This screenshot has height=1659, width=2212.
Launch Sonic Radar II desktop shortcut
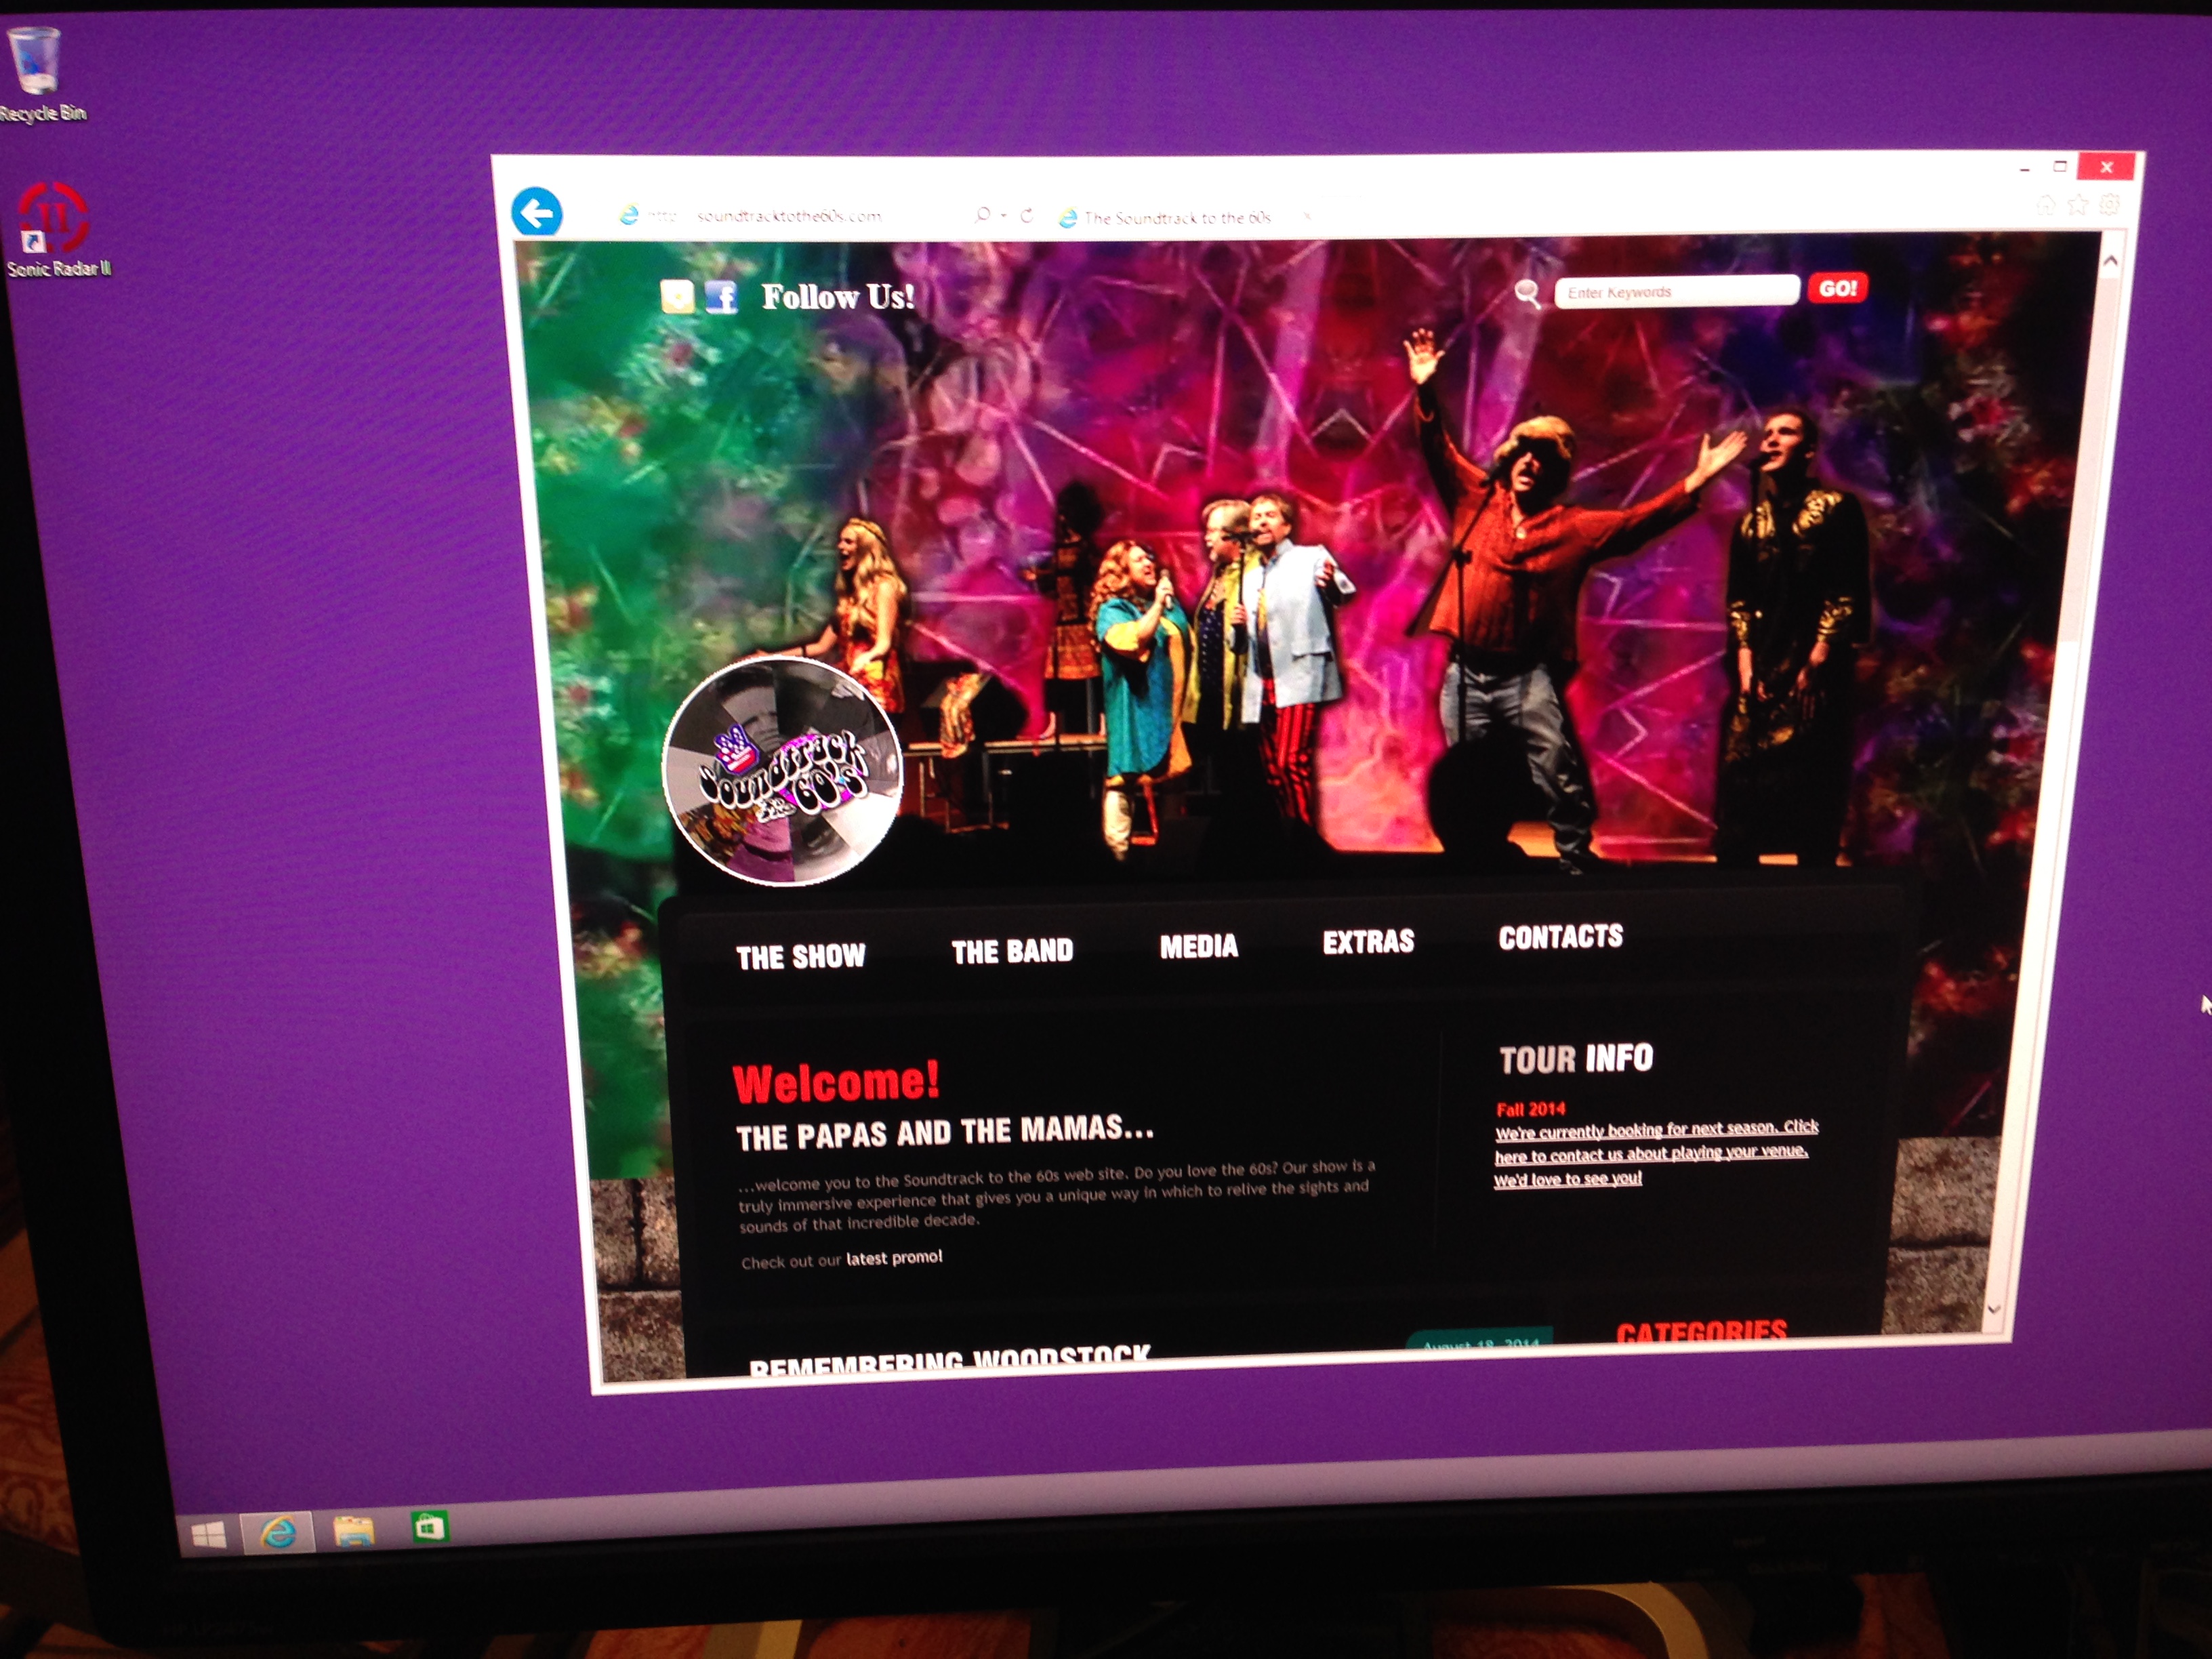click(x=57, y=229)
